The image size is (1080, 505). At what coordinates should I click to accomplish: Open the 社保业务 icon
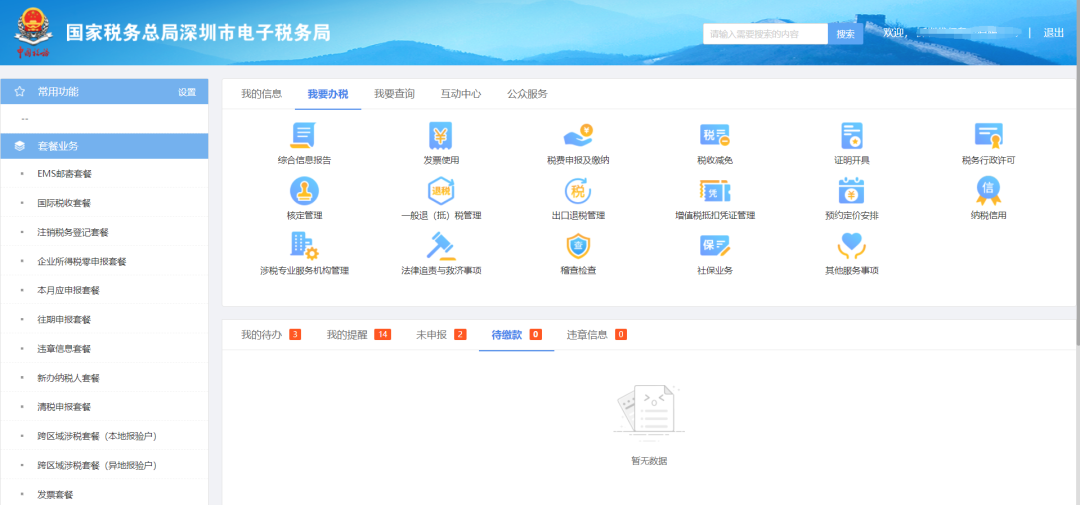coord(714,246)
